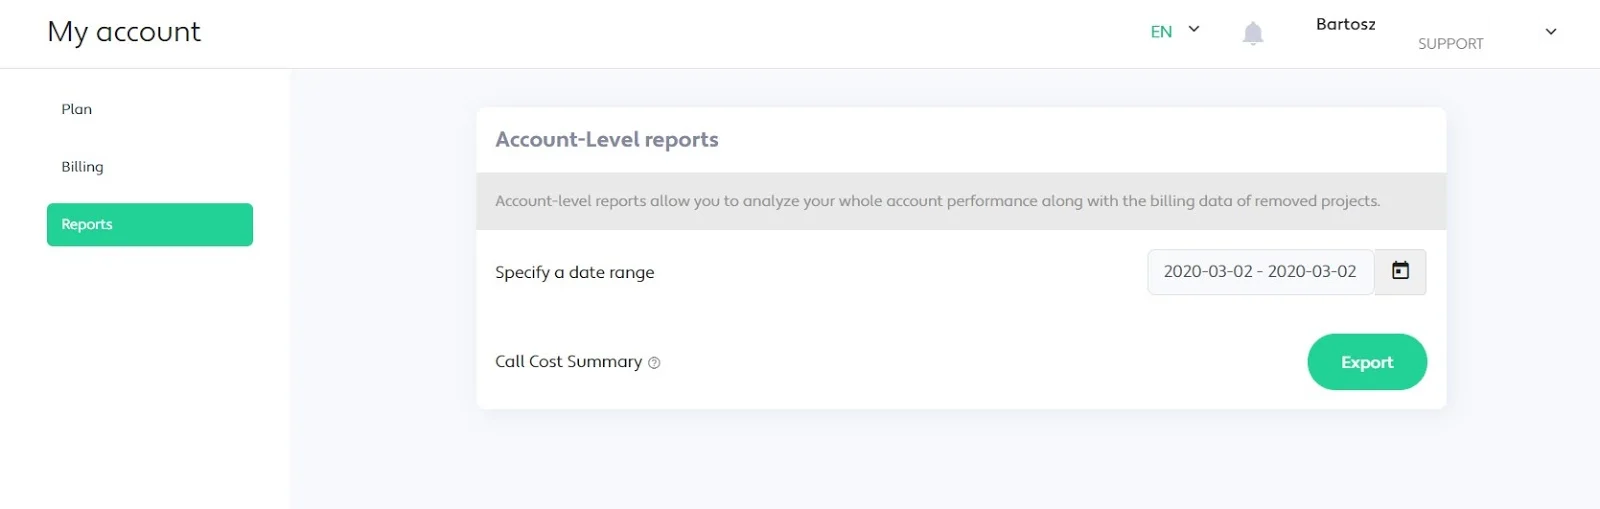
Task: Click the Account-Level reports heading
Action: pyautogui.click(x=606, y=140)
